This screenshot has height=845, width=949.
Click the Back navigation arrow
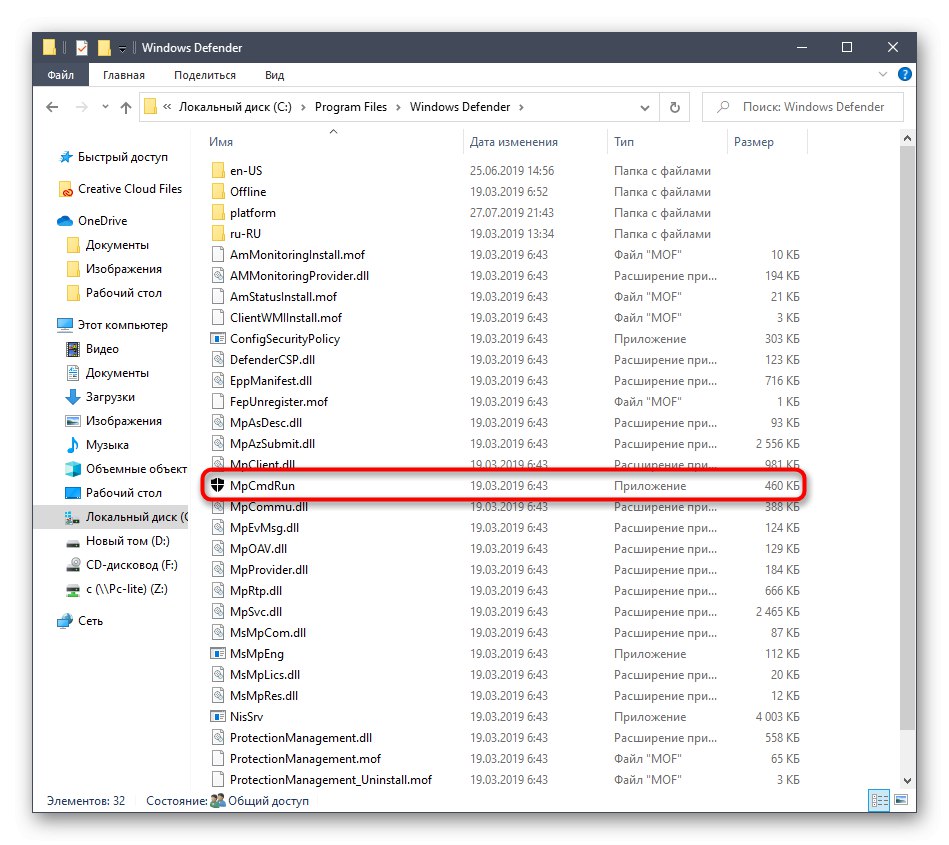[x=53, y=107]
